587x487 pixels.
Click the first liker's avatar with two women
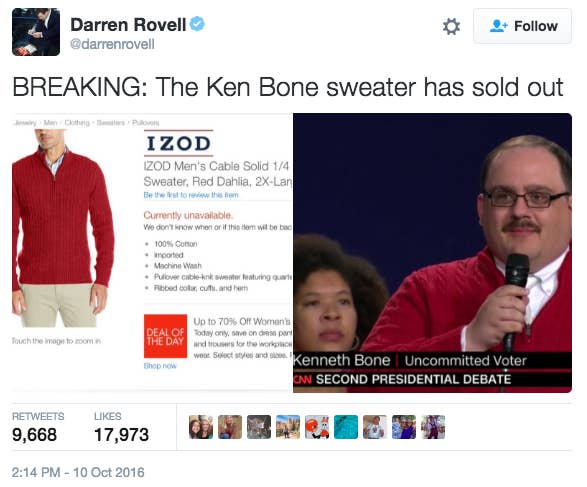coord(201,427)
